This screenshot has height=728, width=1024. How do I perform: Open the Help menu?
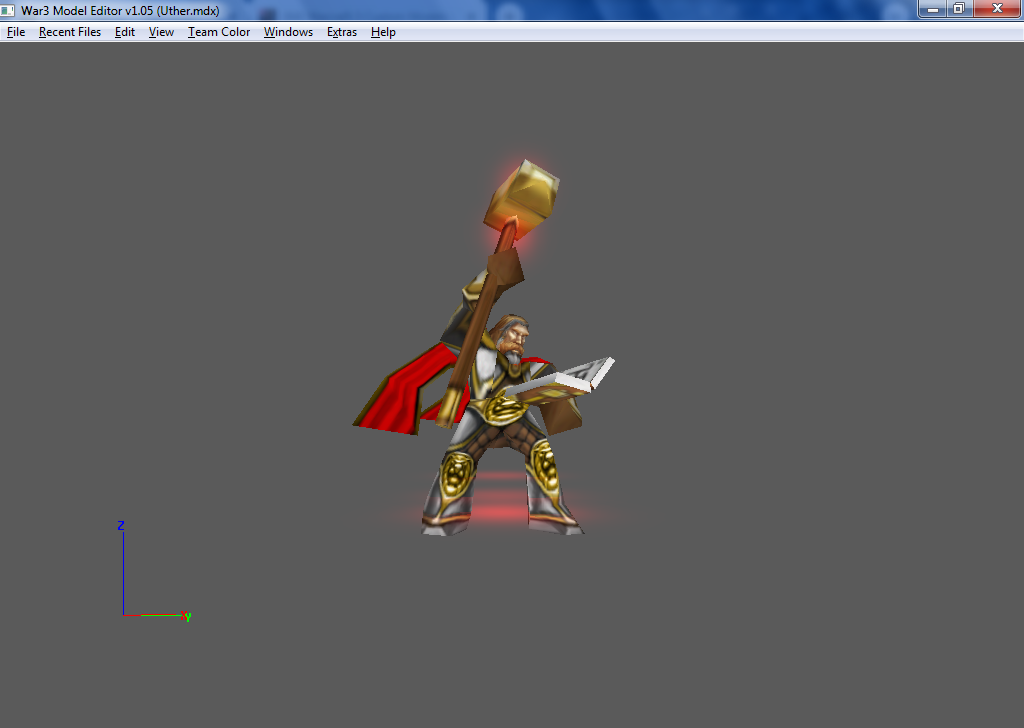coord(383,32)
